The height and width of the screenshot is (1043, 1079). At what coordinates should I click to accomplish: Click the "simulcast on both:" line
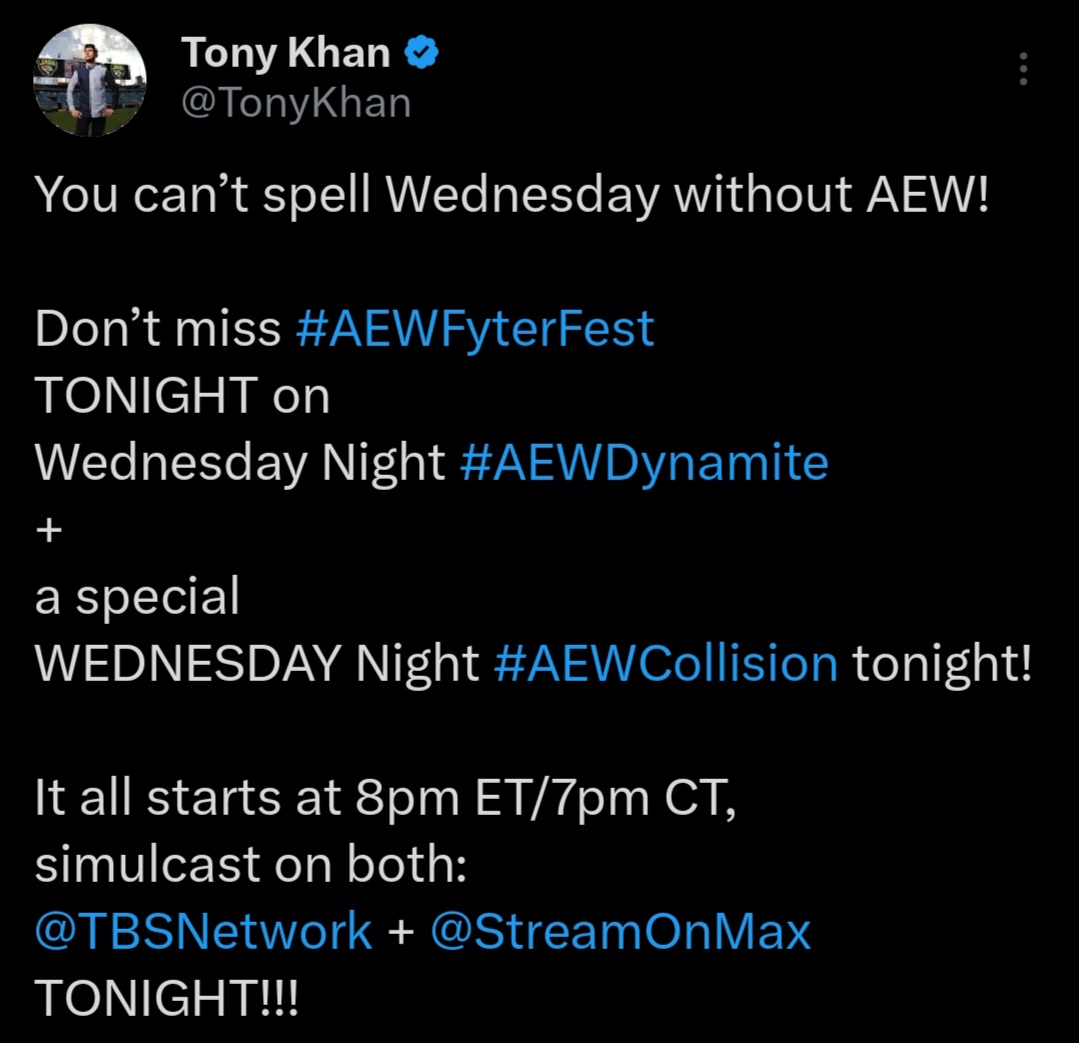pos(251,865)
